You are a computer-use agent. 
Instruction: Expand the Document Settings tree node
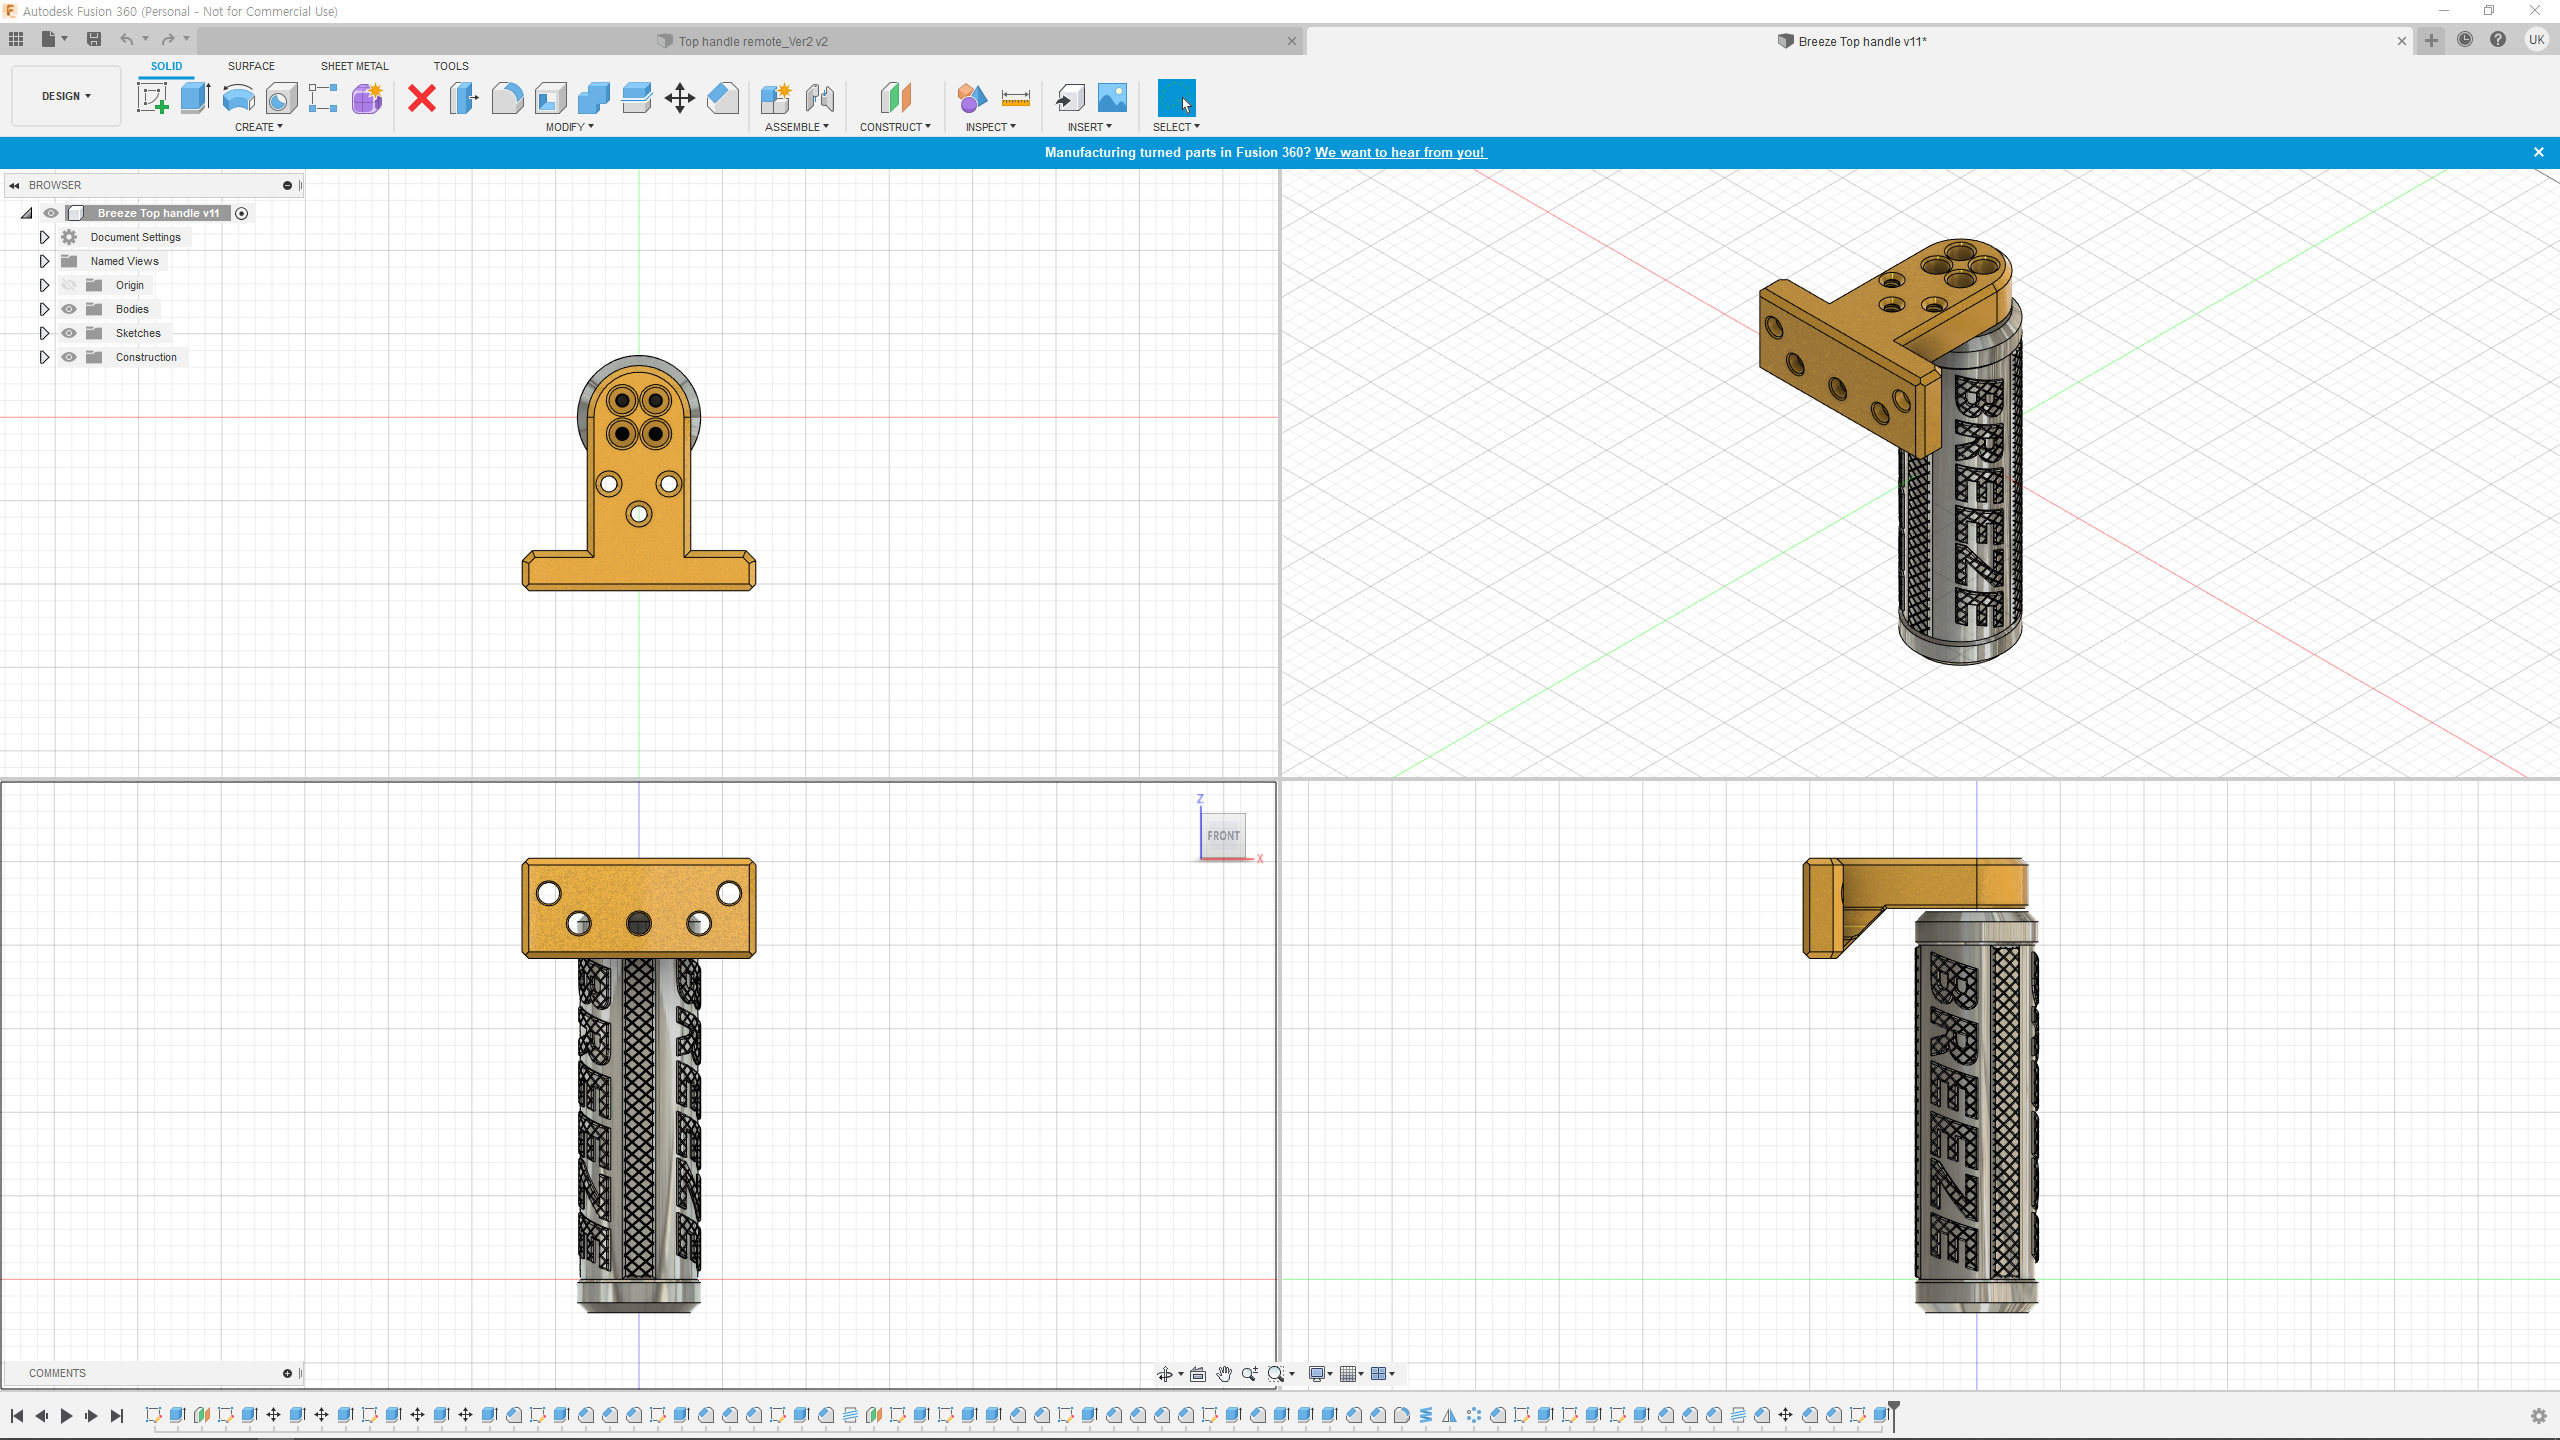coord(44,237)
